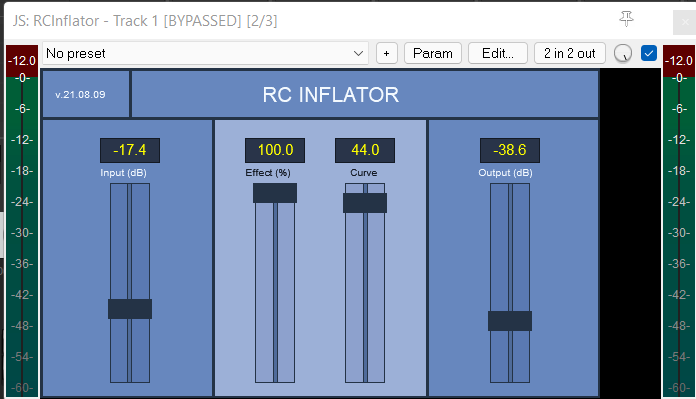Image resolution: width=696 pixels, height=399 pixels.
Task: Toggle the FX bypass checkbox
Action: (649, 53)
